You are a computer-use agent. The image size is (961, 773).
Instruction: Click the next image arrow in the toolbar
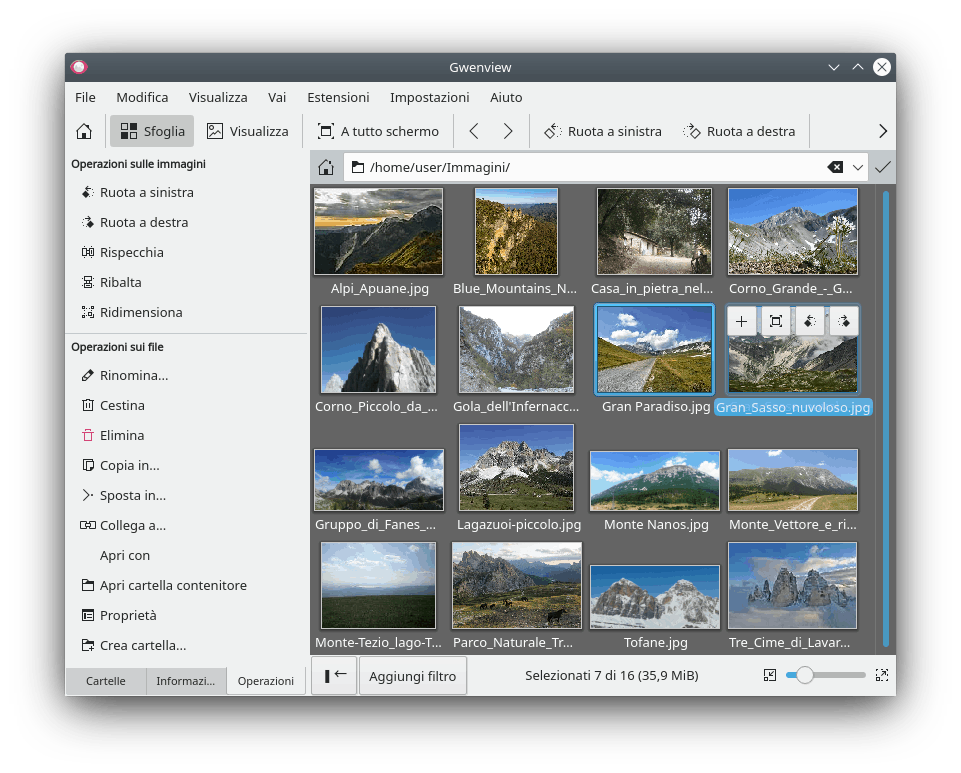[508, 131]
